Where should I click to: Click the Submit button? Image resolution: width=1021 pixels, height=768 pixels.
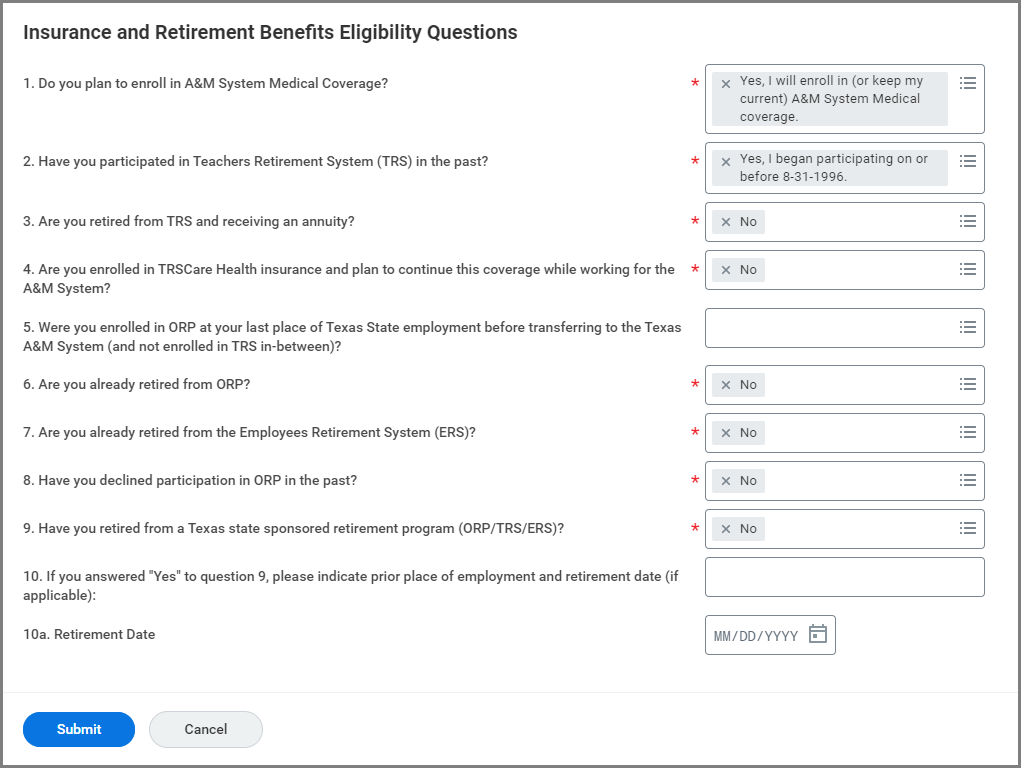(x=79, y=729)
